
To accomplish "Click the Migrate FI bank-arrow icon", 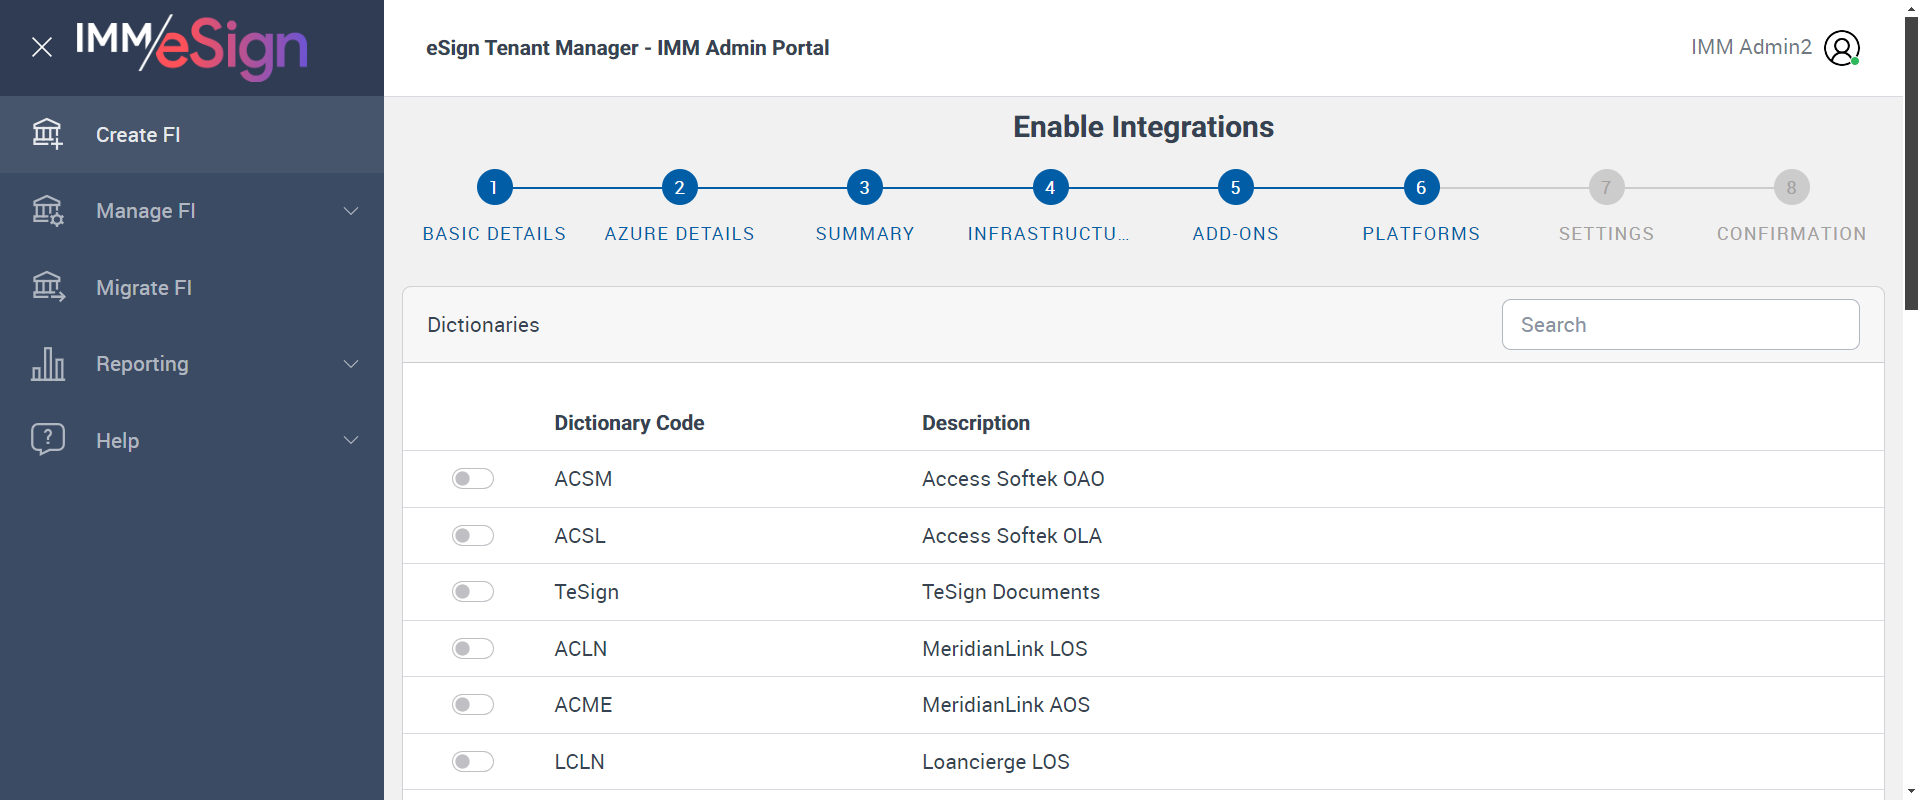I will tap(47, 288).
